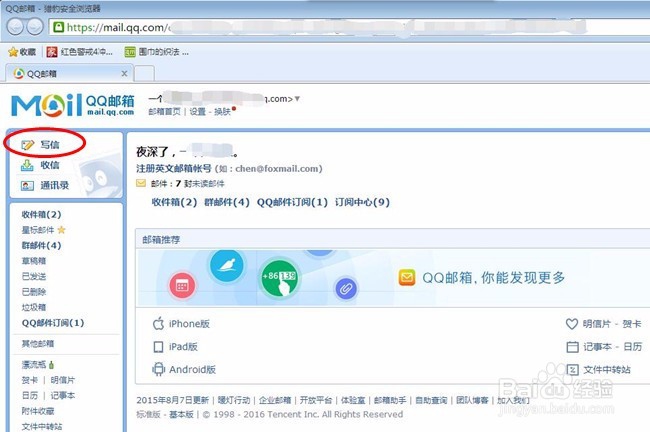Open a new blank tab
The image size is (650, 432).
point(145,73)
